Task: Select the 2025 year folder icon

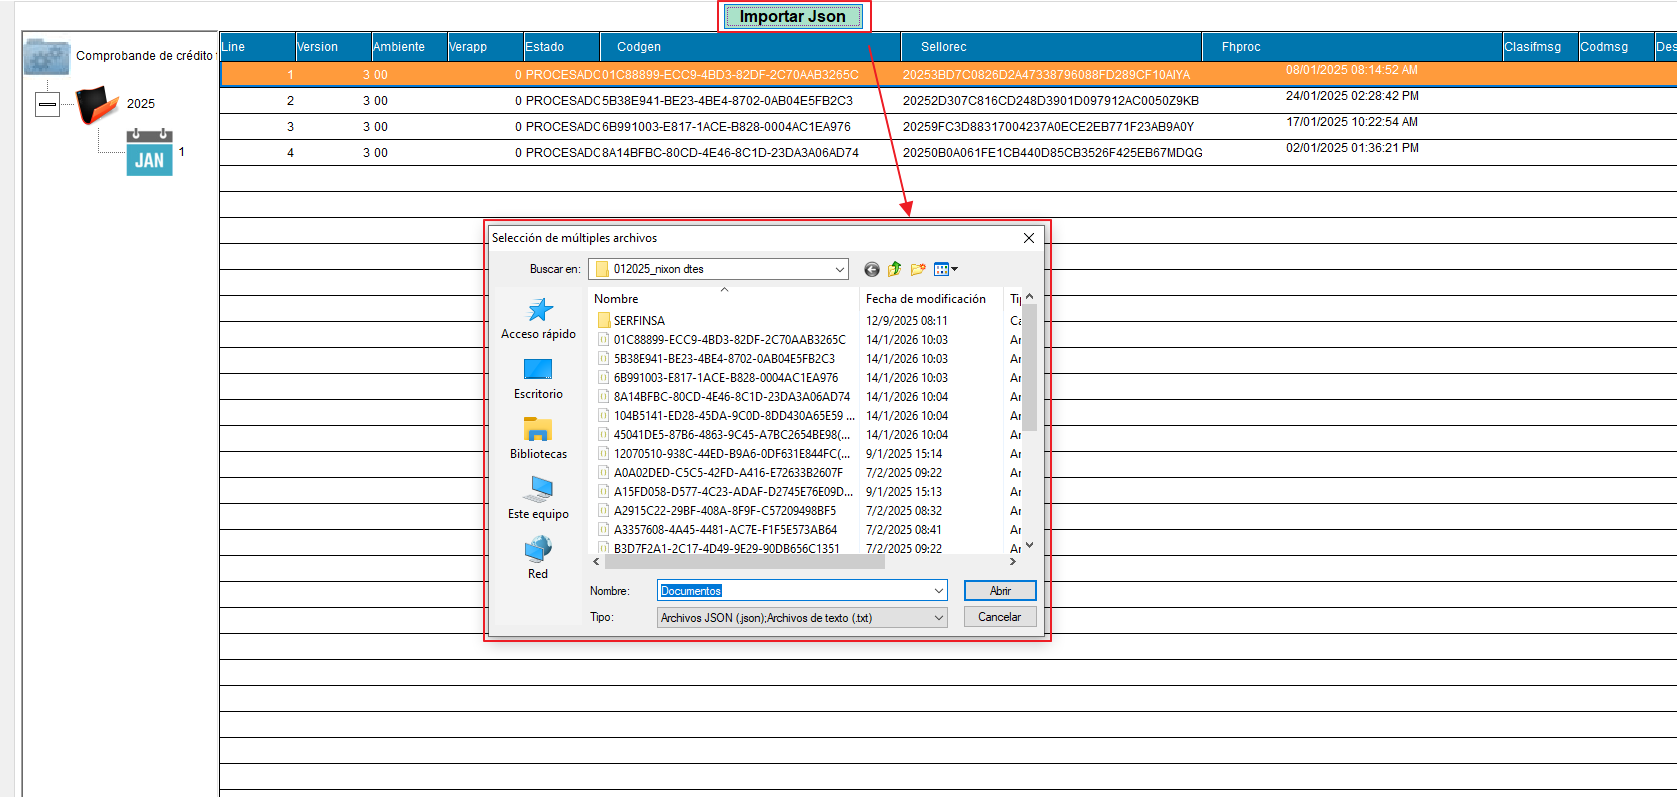Action: pyautogui.click(x=97, y=104)
